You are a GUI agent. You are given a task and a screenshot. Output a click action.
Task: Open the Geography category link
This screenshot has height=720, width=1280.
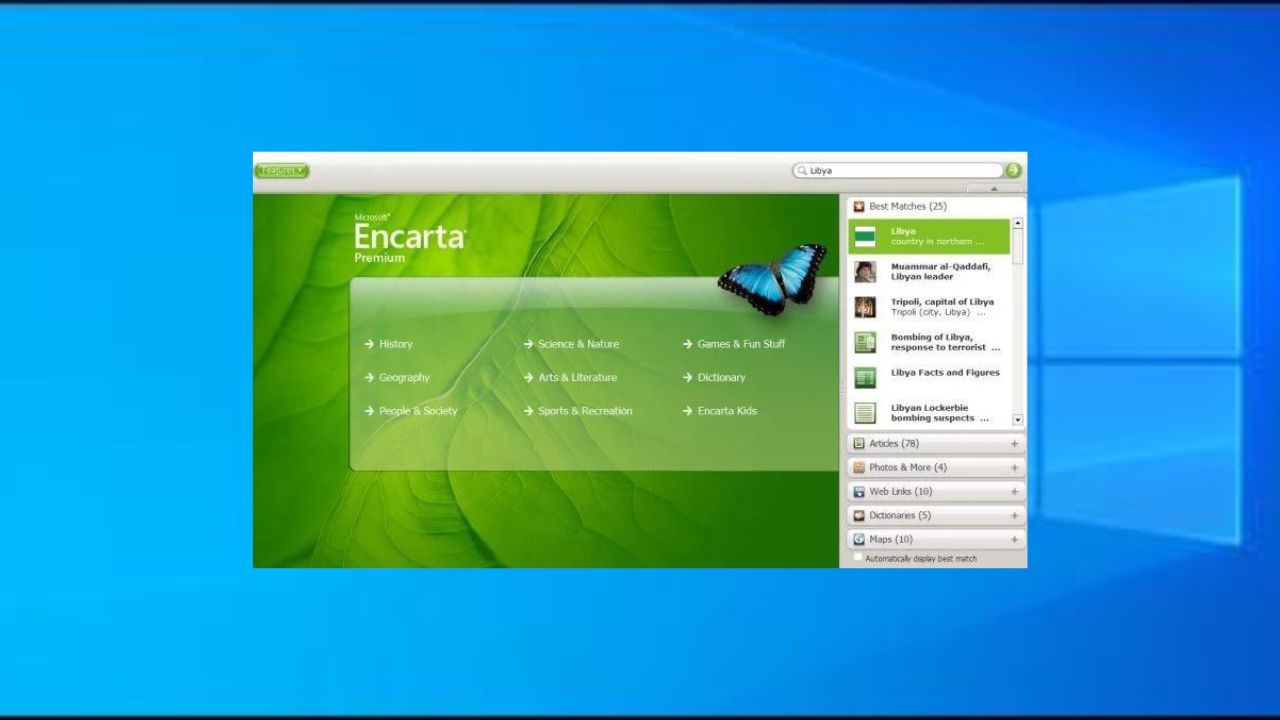tap(397, 378)
